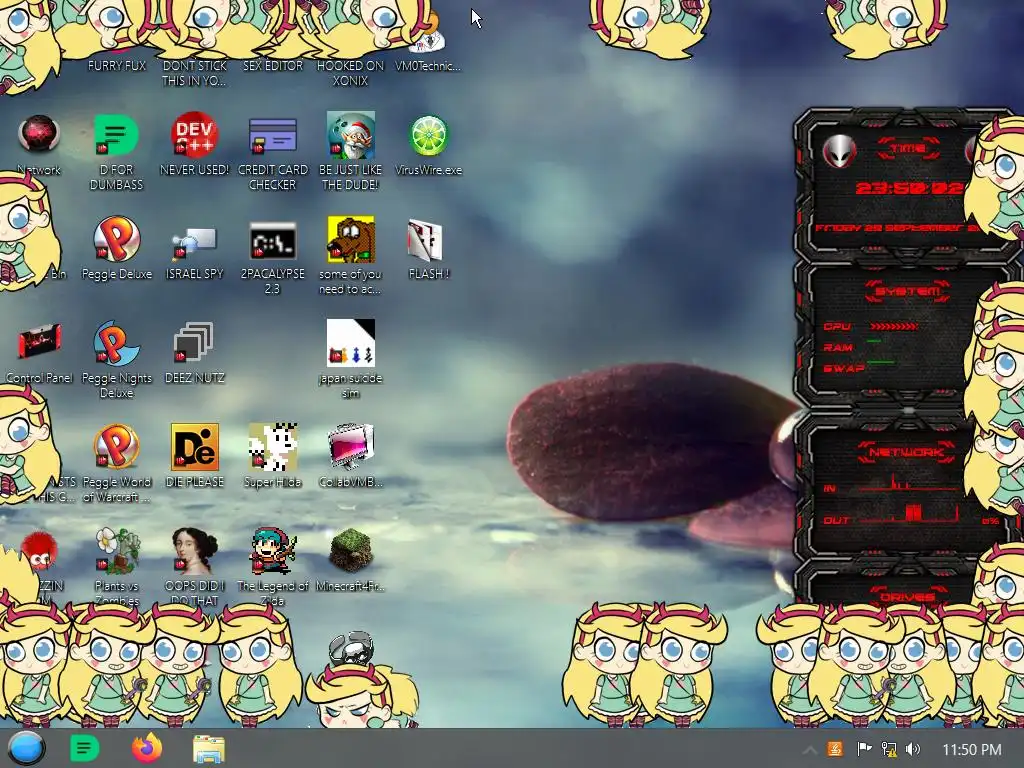
Task: Open the volume speaker tray icon
Action: [x=913, y=749]
